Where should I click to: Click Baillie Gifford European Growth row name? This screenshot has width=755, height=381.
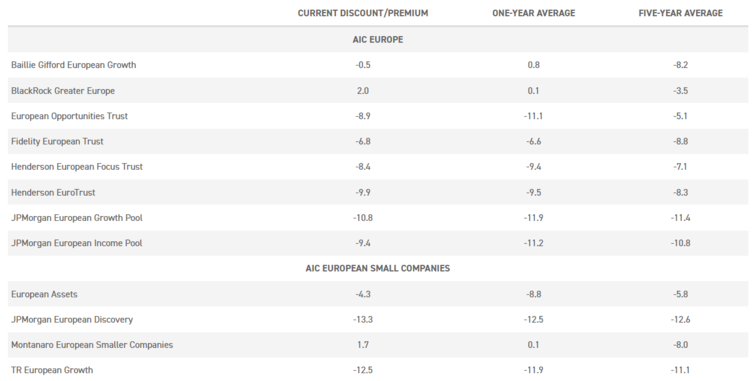[74, 65]
